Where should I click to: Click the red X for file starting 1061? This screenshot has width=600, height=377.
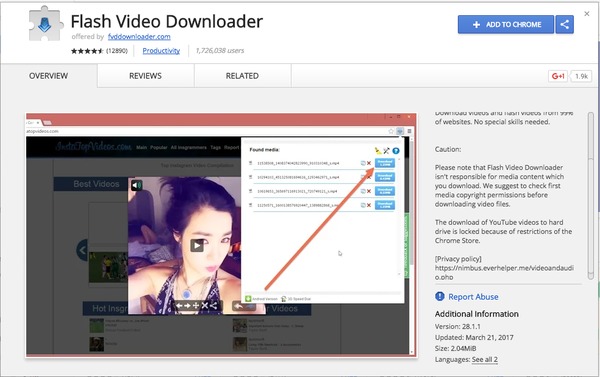[x=369, y=191]
